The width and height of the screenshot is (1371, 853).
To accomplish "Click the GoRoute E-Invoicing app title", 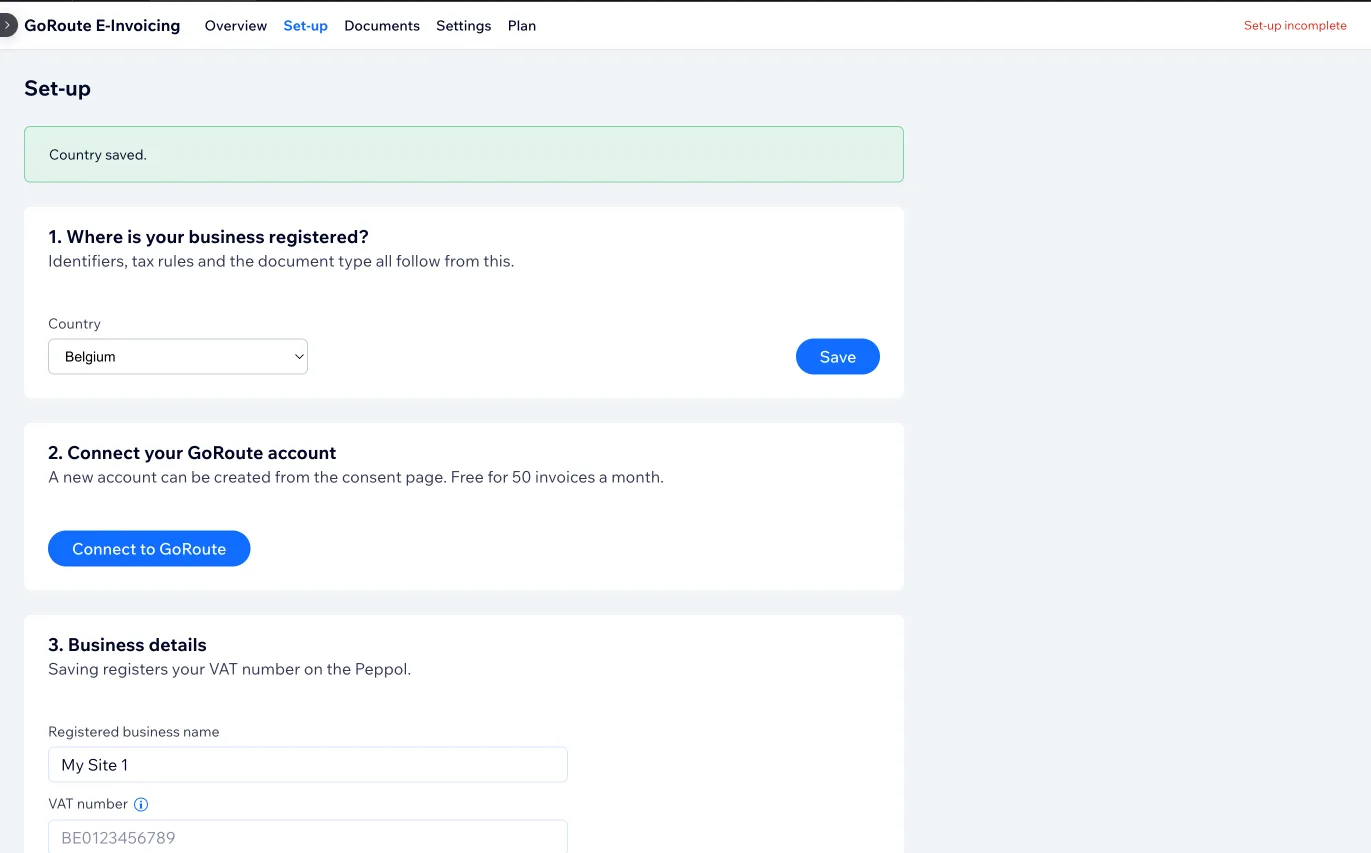I will 102,26.
